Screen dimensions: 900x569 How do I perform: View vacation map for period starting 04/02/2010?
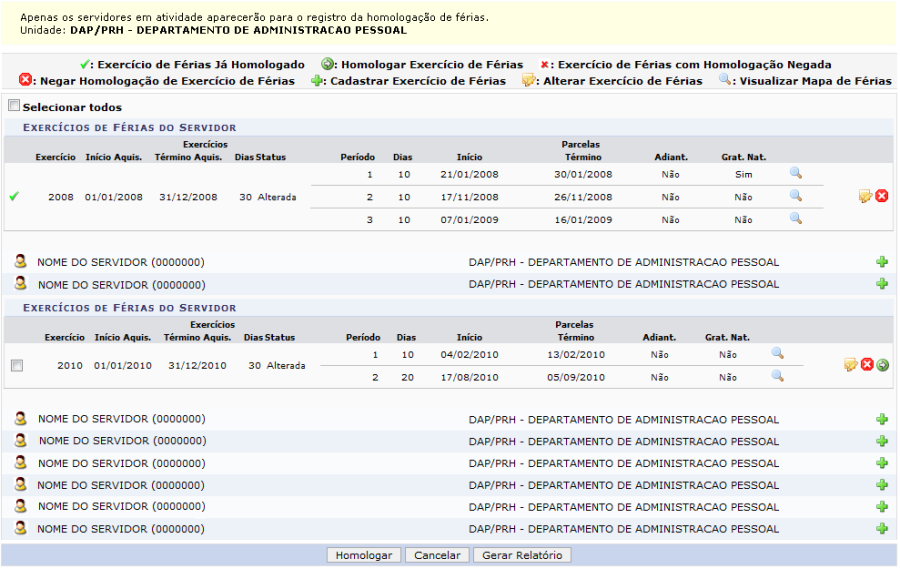(777, 354)
